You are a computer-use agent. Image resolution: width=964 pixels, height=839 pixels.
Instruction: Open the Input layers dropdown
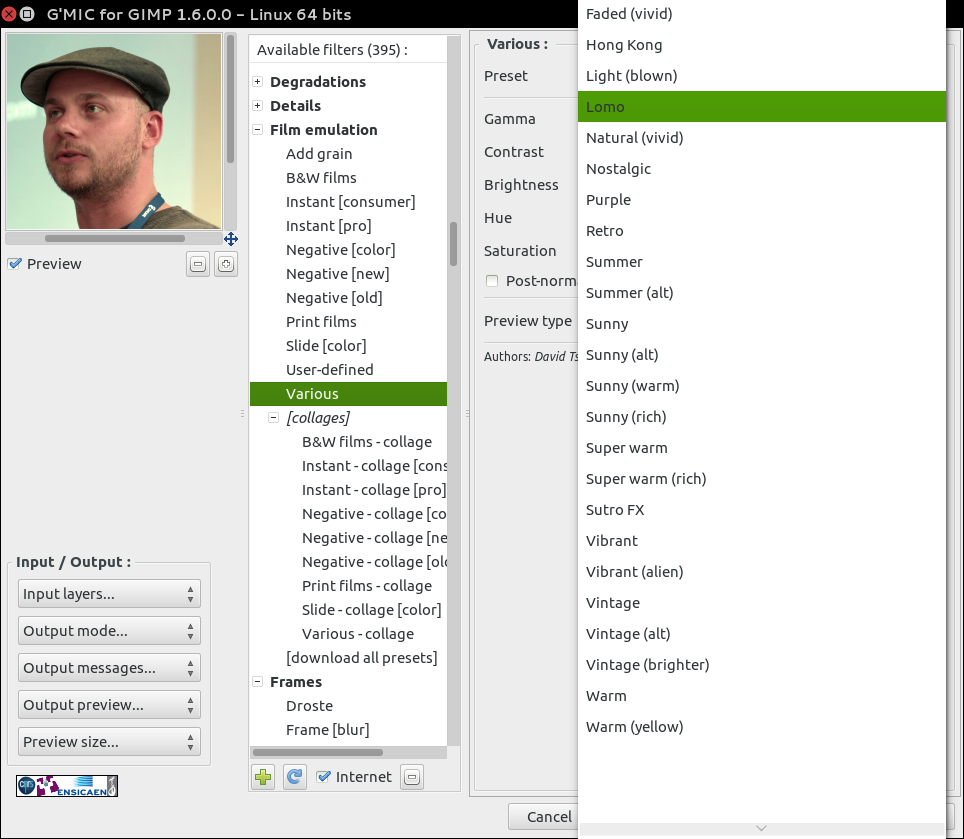pos(109,594)
